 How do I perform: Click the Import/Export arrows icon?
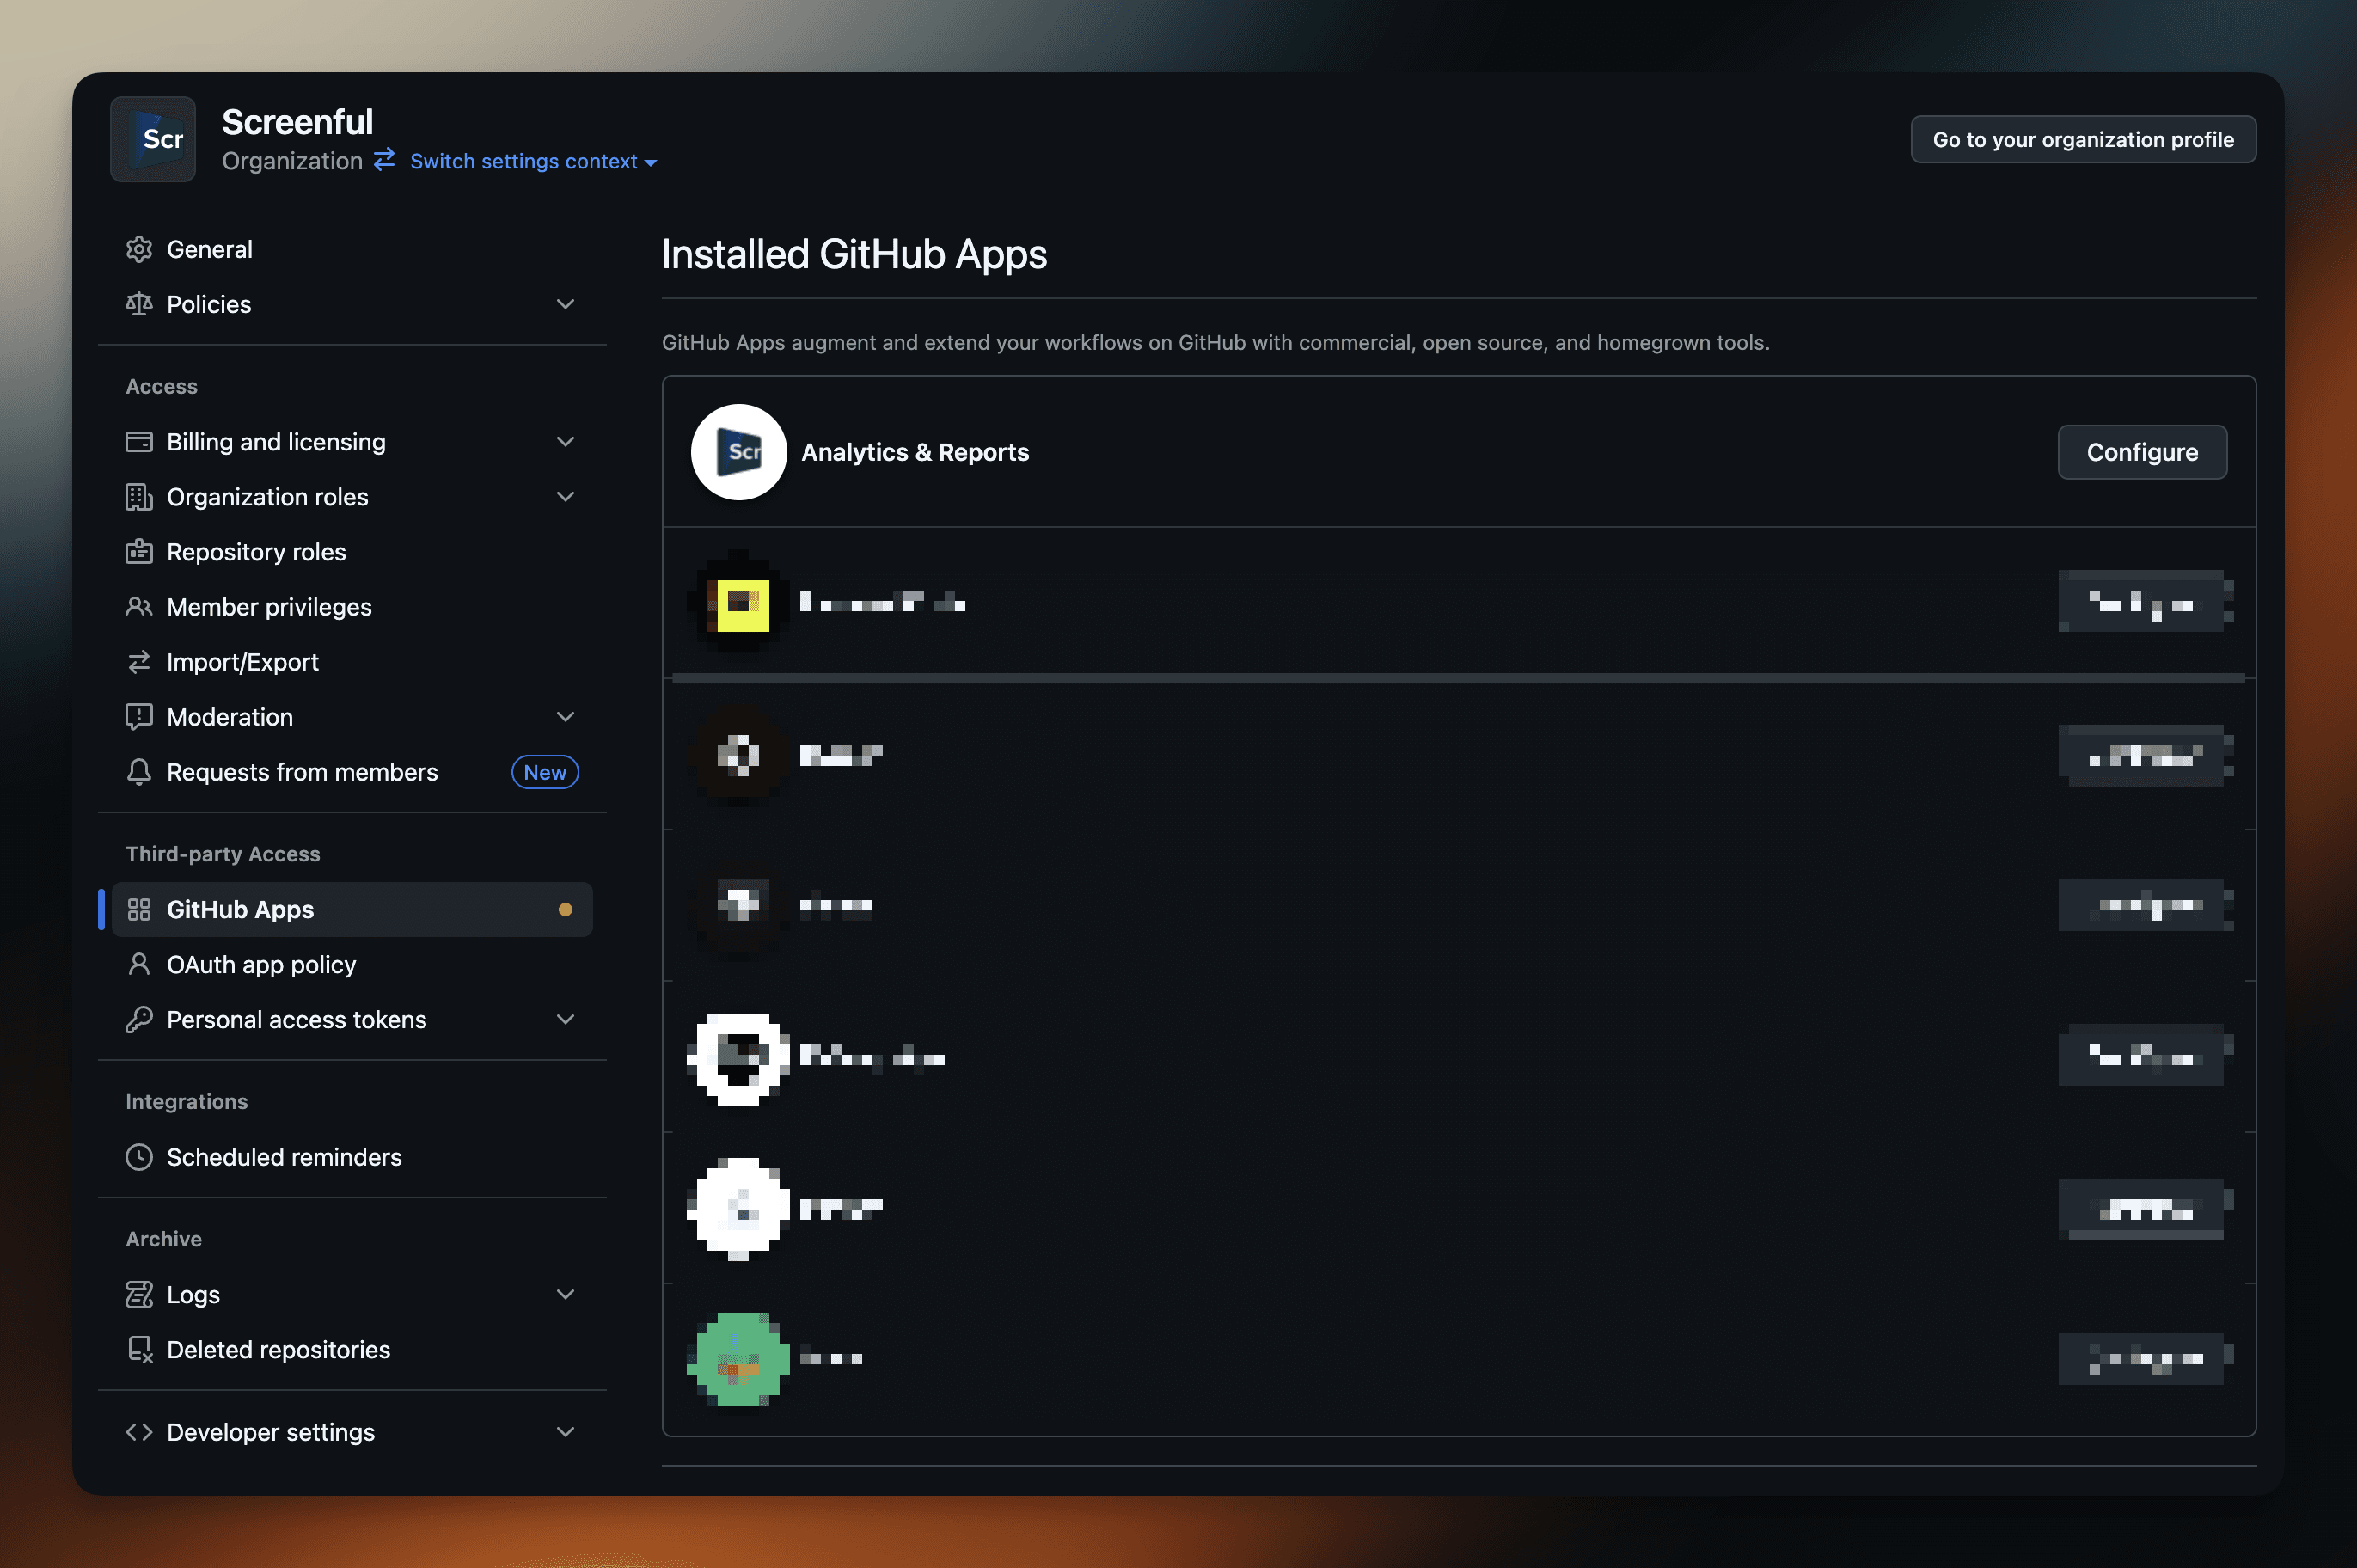[139, 662]
